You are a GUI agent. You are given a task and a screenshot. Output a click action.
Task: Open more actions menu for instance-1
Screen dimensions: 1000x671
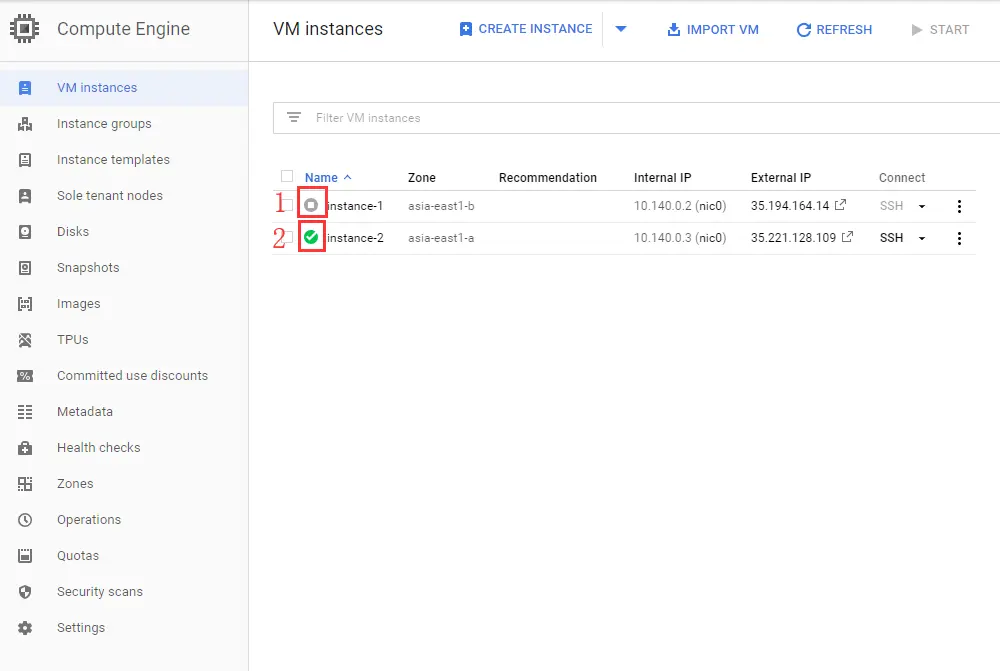click(x=959, y=206)
